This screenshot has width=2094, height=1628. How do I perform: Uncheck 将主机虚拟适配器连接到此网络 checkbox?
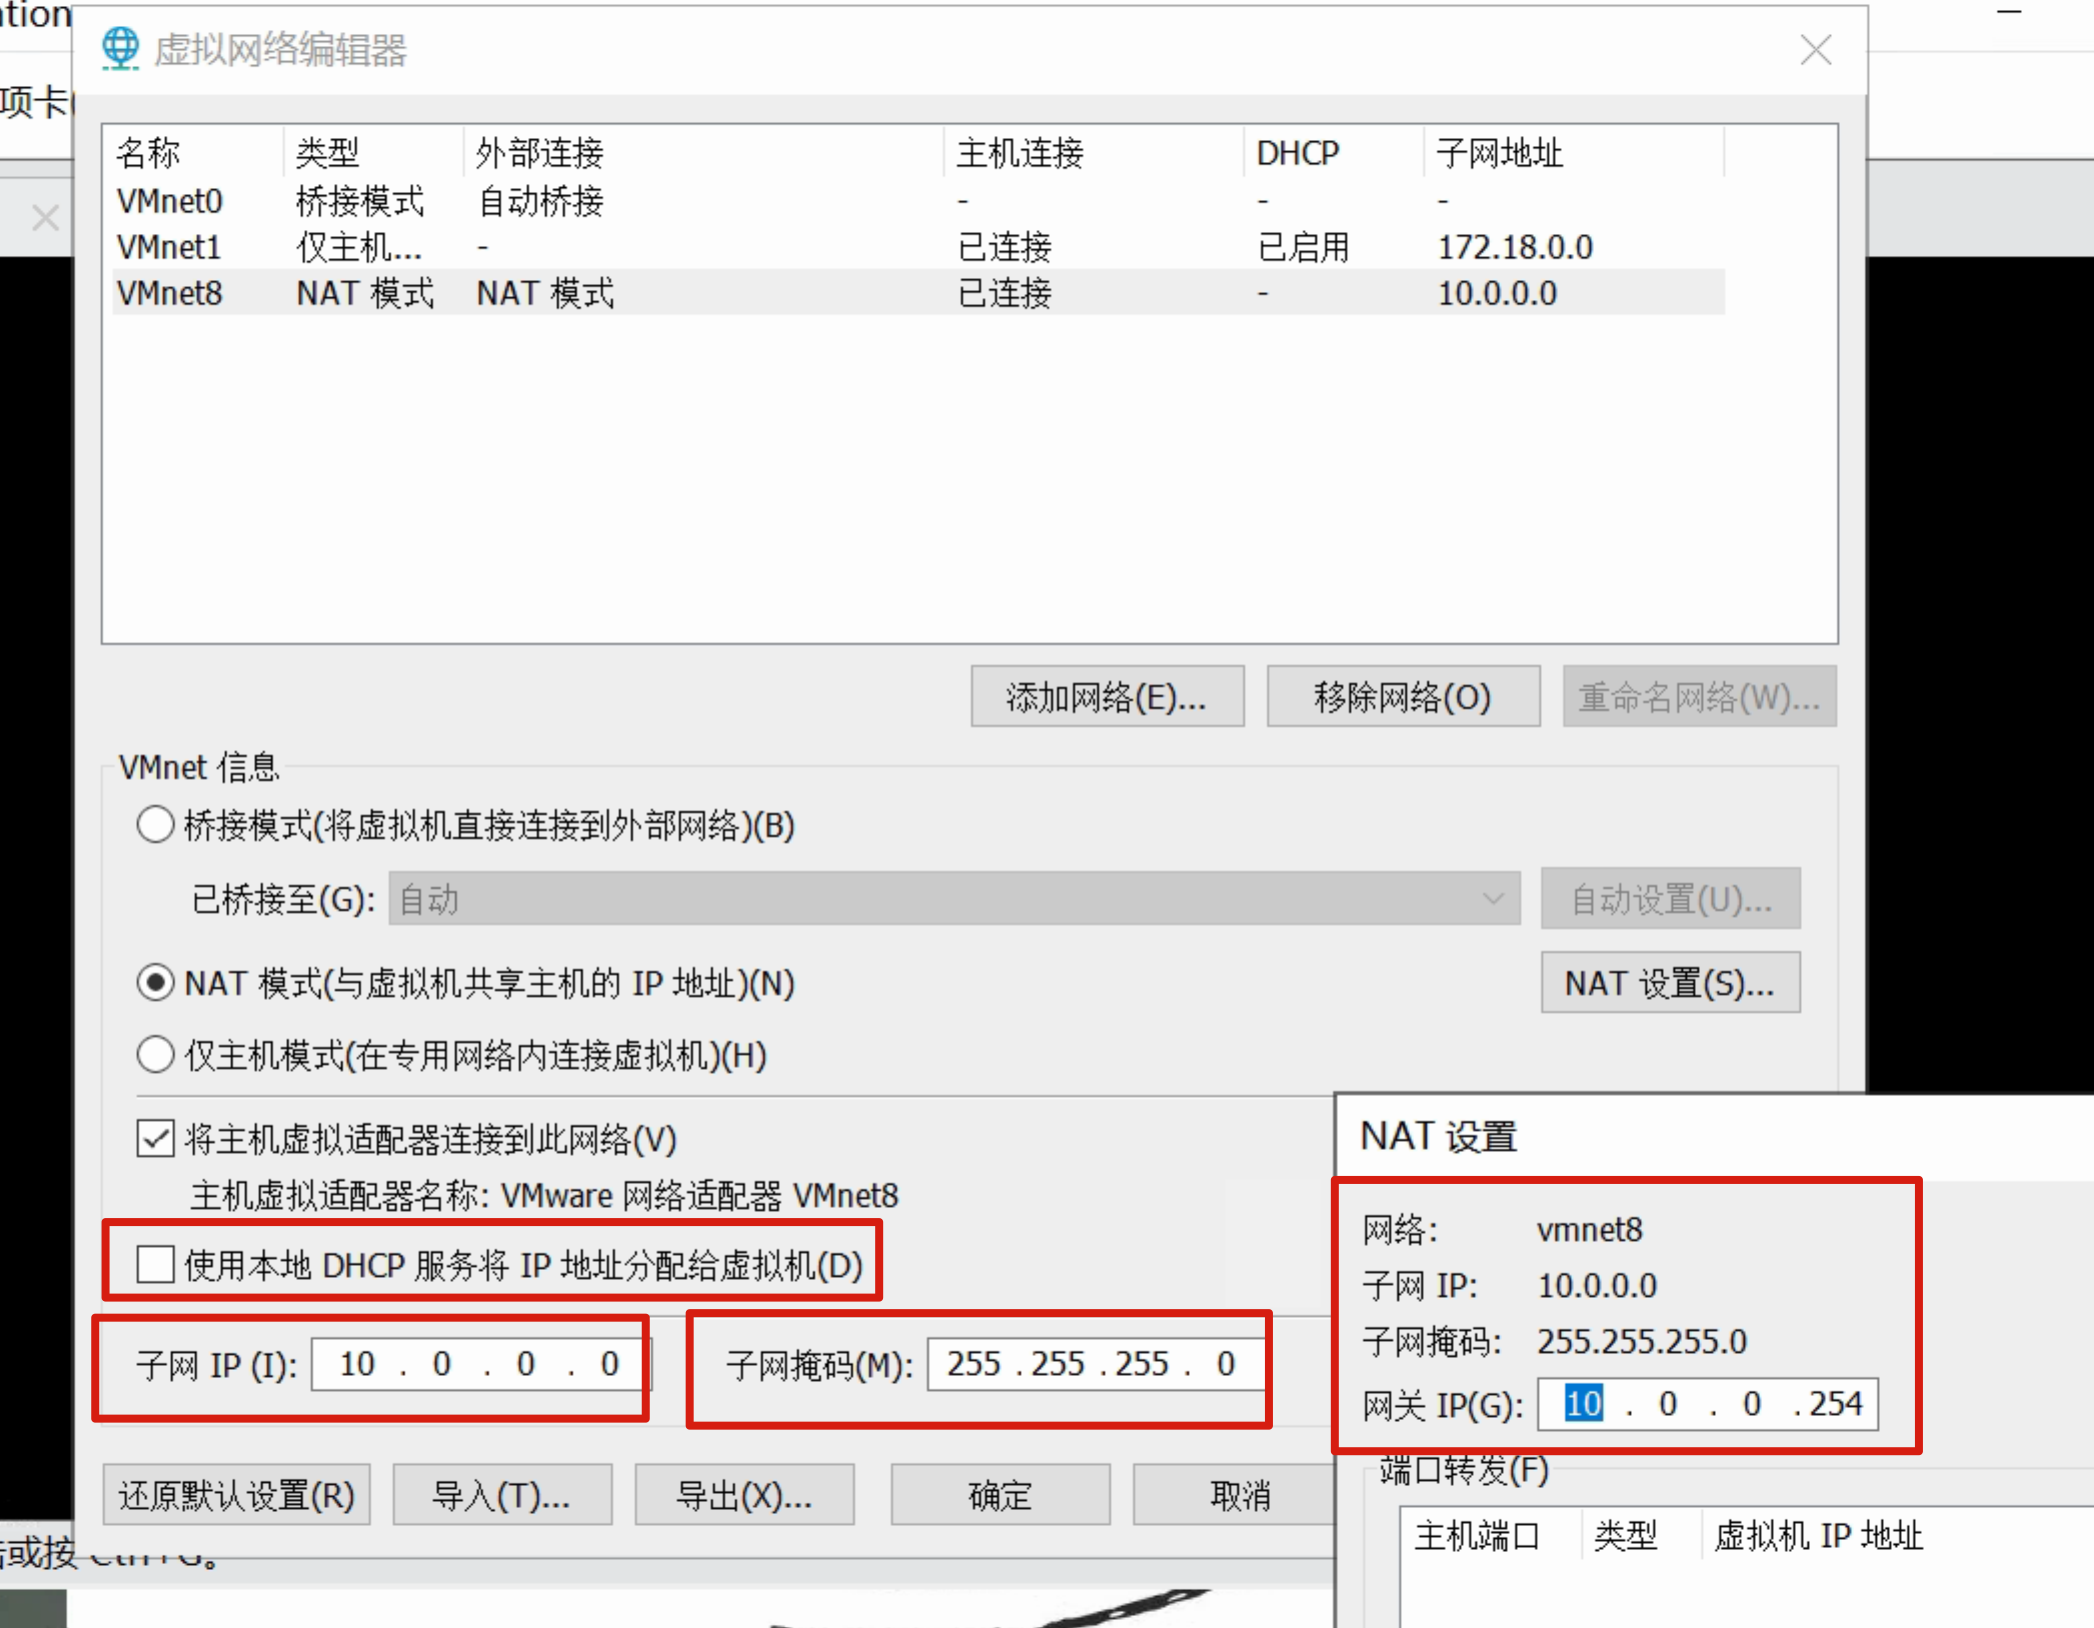point(155,1139)
